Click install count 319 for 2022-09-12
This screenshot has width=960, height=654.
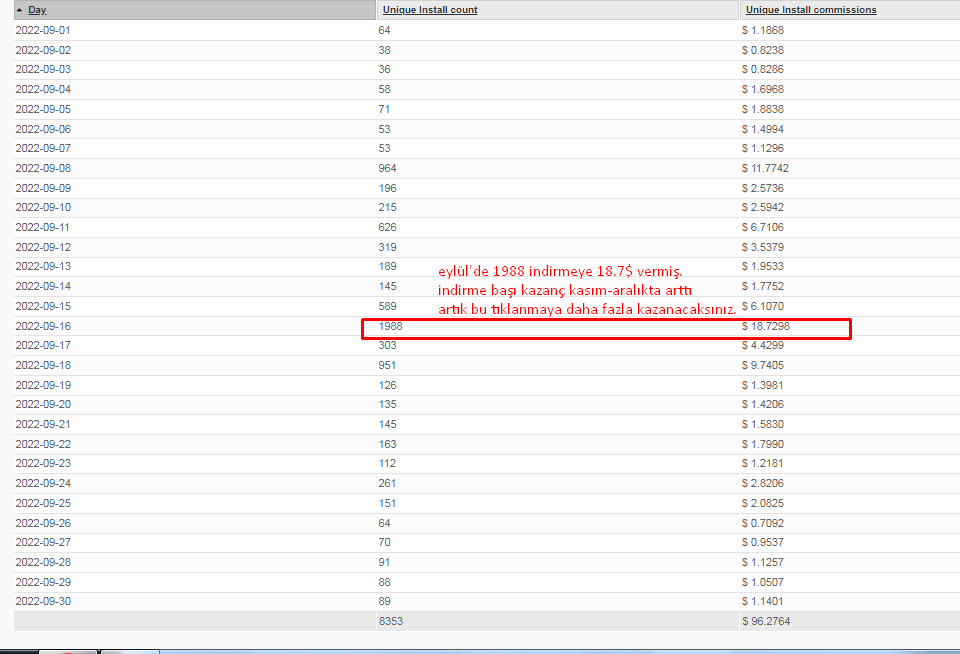[387, 247]
